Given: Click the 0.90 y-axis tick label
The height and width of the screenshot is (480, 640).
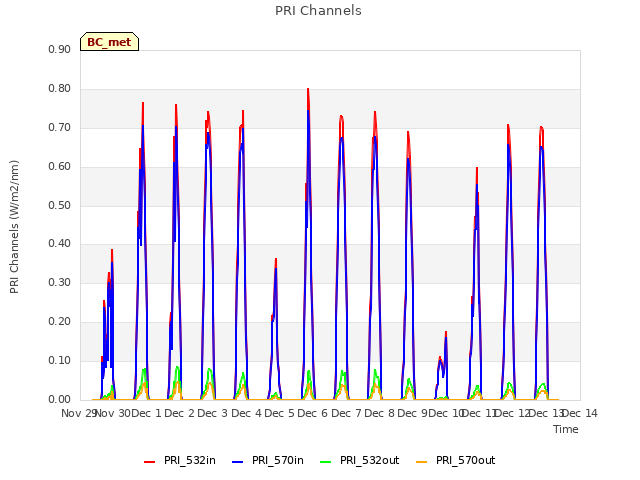Looking at the screenshot, I should click(60, 49).
